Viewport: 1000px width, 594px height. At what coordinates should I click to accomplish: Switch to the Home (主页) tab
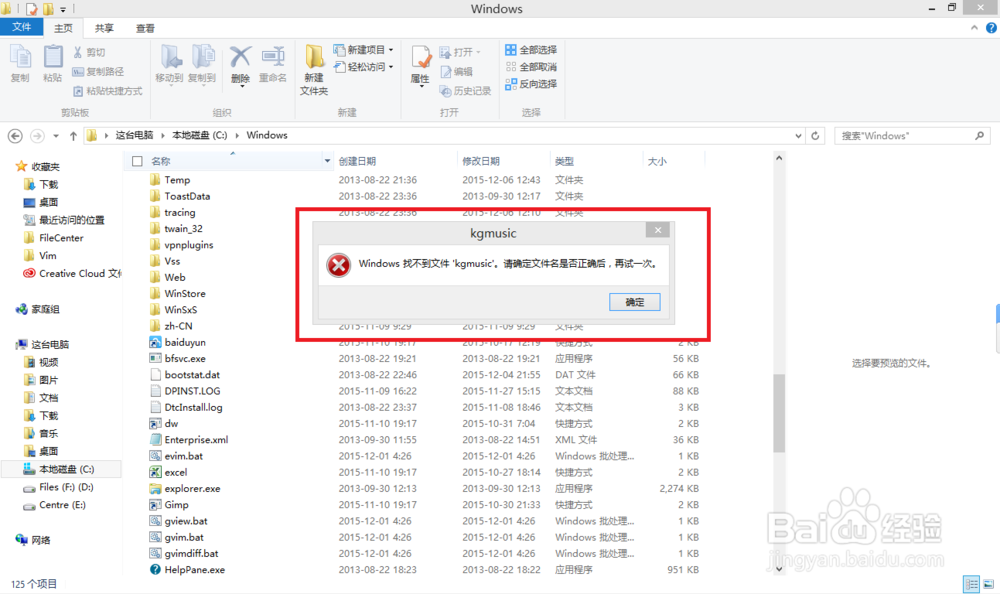pos(63,28)
